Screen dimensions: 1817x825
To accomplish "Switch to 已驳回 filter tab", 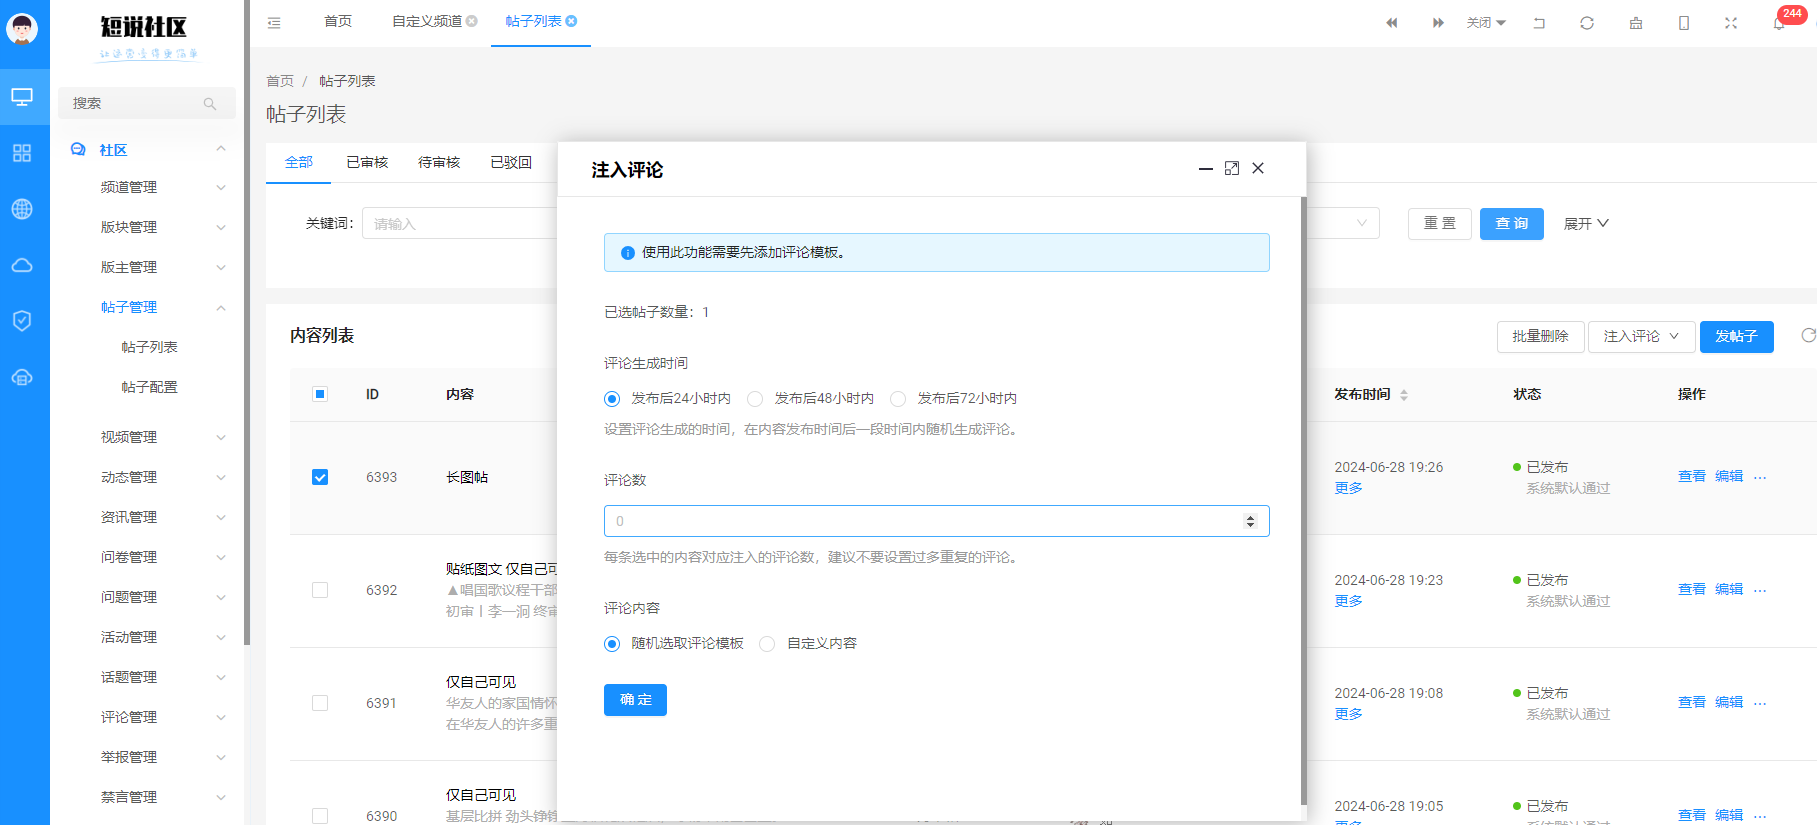I will [x=511, y=162].
